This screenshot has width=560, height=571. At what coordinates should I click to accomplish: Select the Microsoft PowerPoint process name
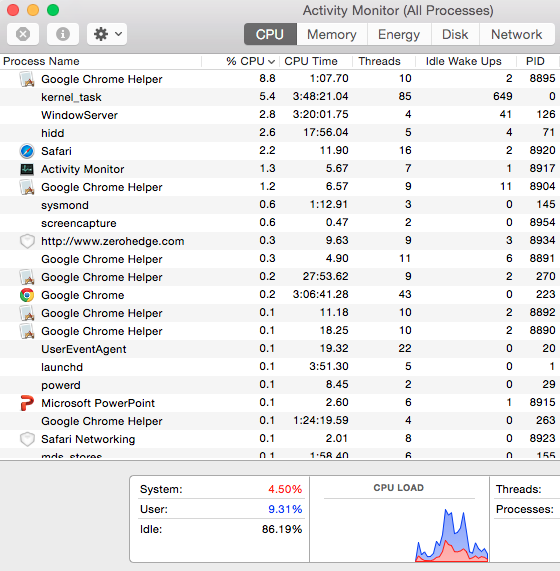[x=98, y=403]
